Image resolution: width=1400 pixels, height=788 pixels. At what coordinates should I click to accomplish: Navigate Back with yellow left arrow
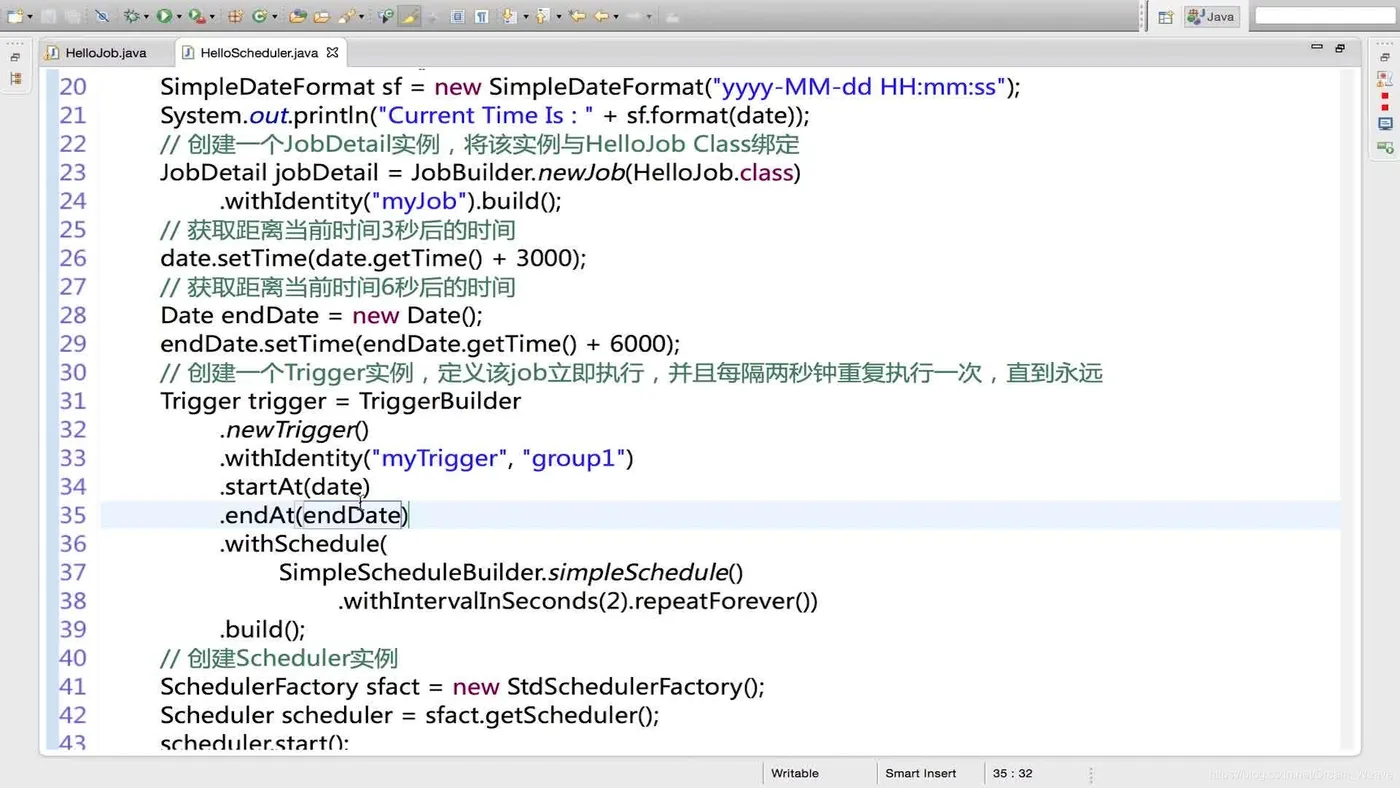pyautogui.click(x=601, y=16)
